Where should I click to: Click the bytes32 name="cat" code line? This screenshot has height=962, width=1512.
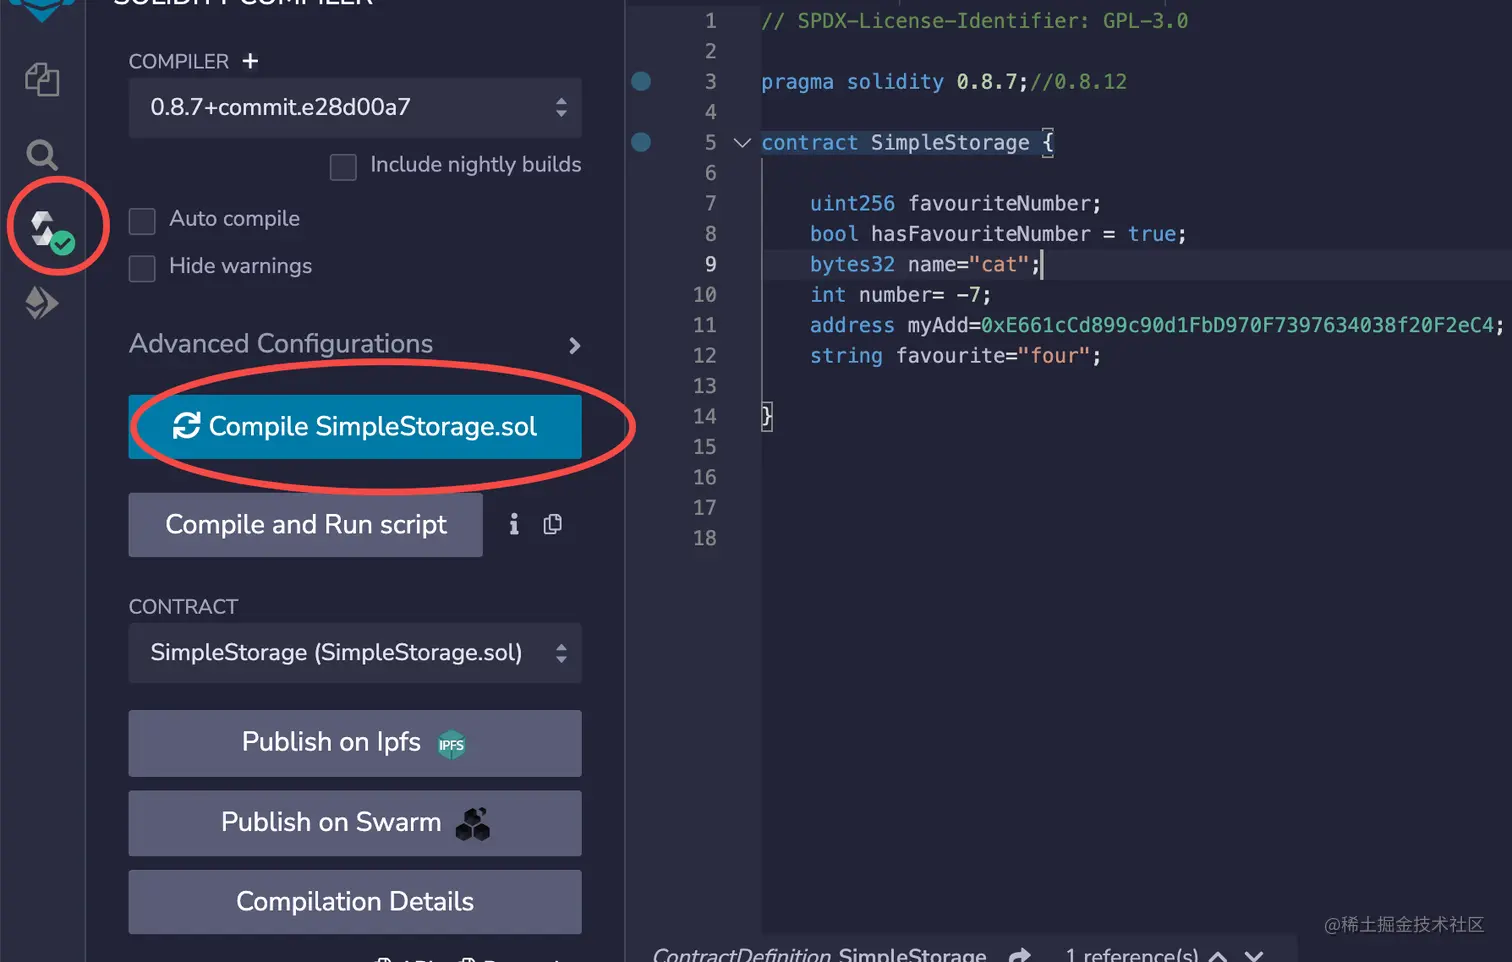[x=925, y=265]
